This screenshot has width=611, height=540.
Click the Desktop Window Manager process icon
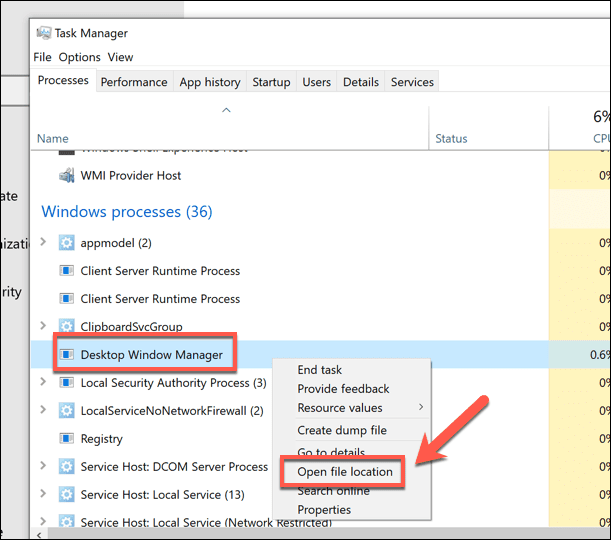coord(67,355)
